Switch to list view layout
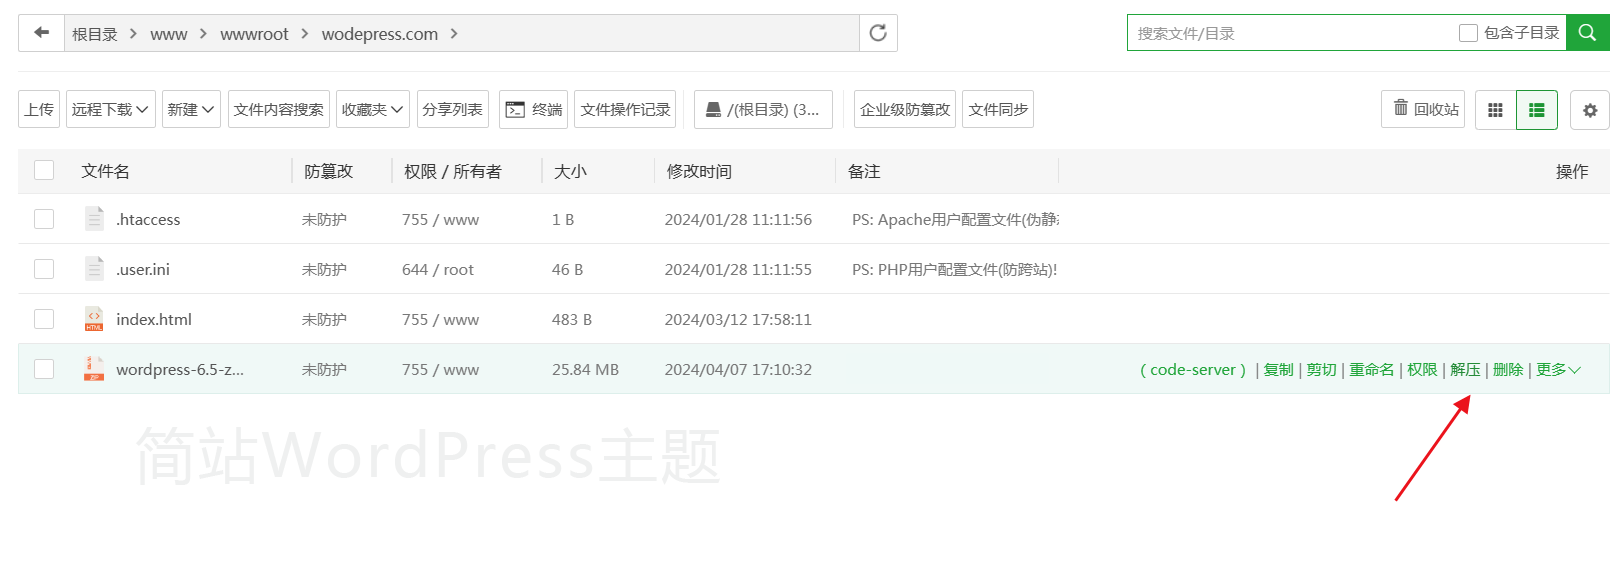 pos(1537,110)
